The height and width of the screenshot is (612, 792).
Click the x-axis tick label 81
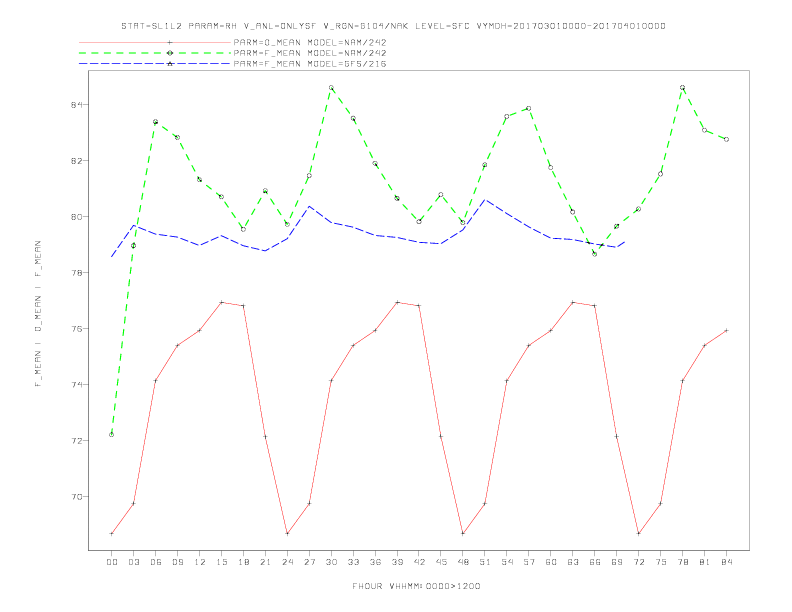705,562
